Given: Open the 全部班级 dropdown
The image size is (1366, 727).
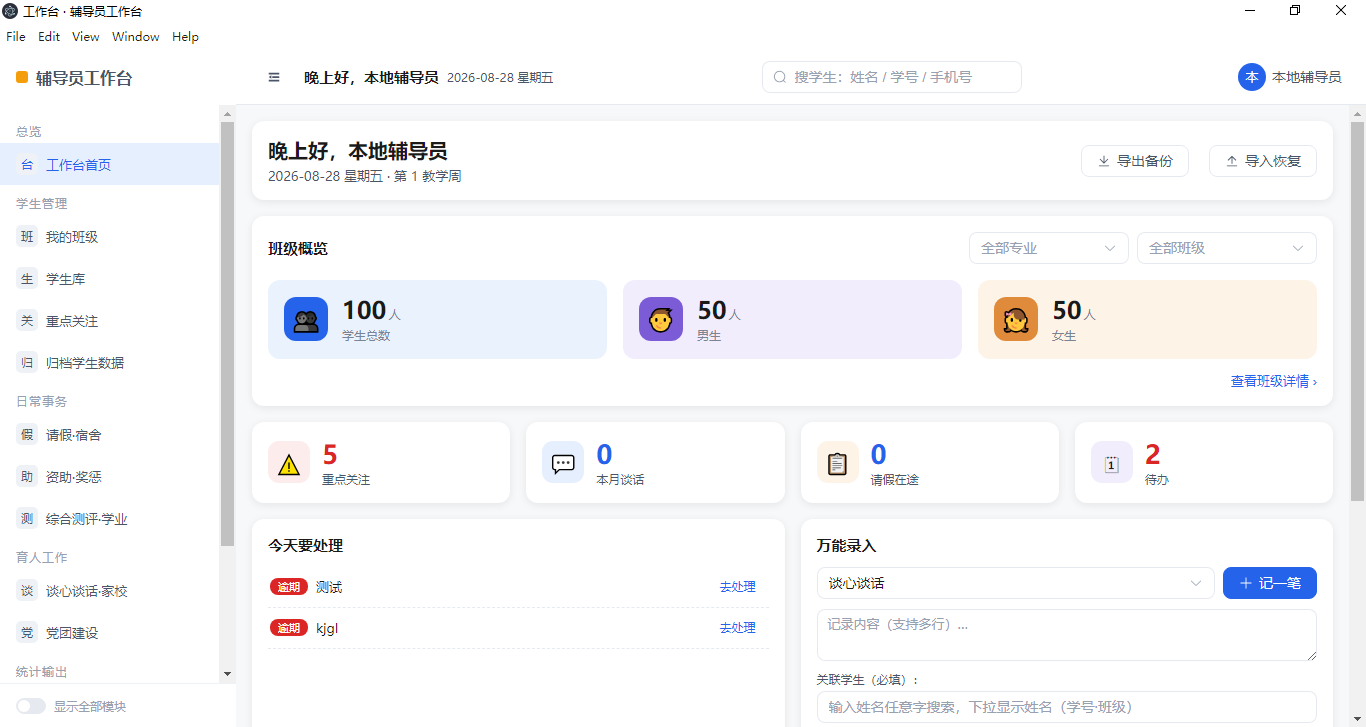Looking at the screenshot, I should pos(1227,248).
